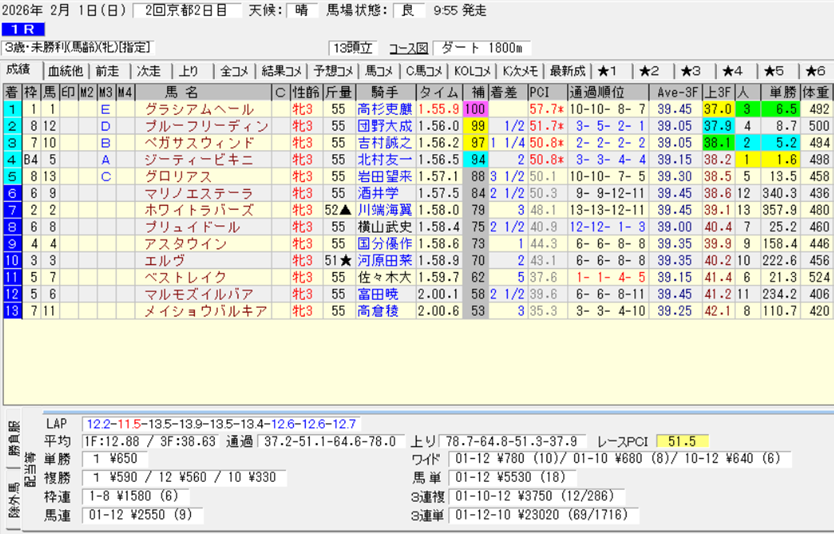Click the blue 1R race label
Screen dimensions: 834x534
point(22,30)
